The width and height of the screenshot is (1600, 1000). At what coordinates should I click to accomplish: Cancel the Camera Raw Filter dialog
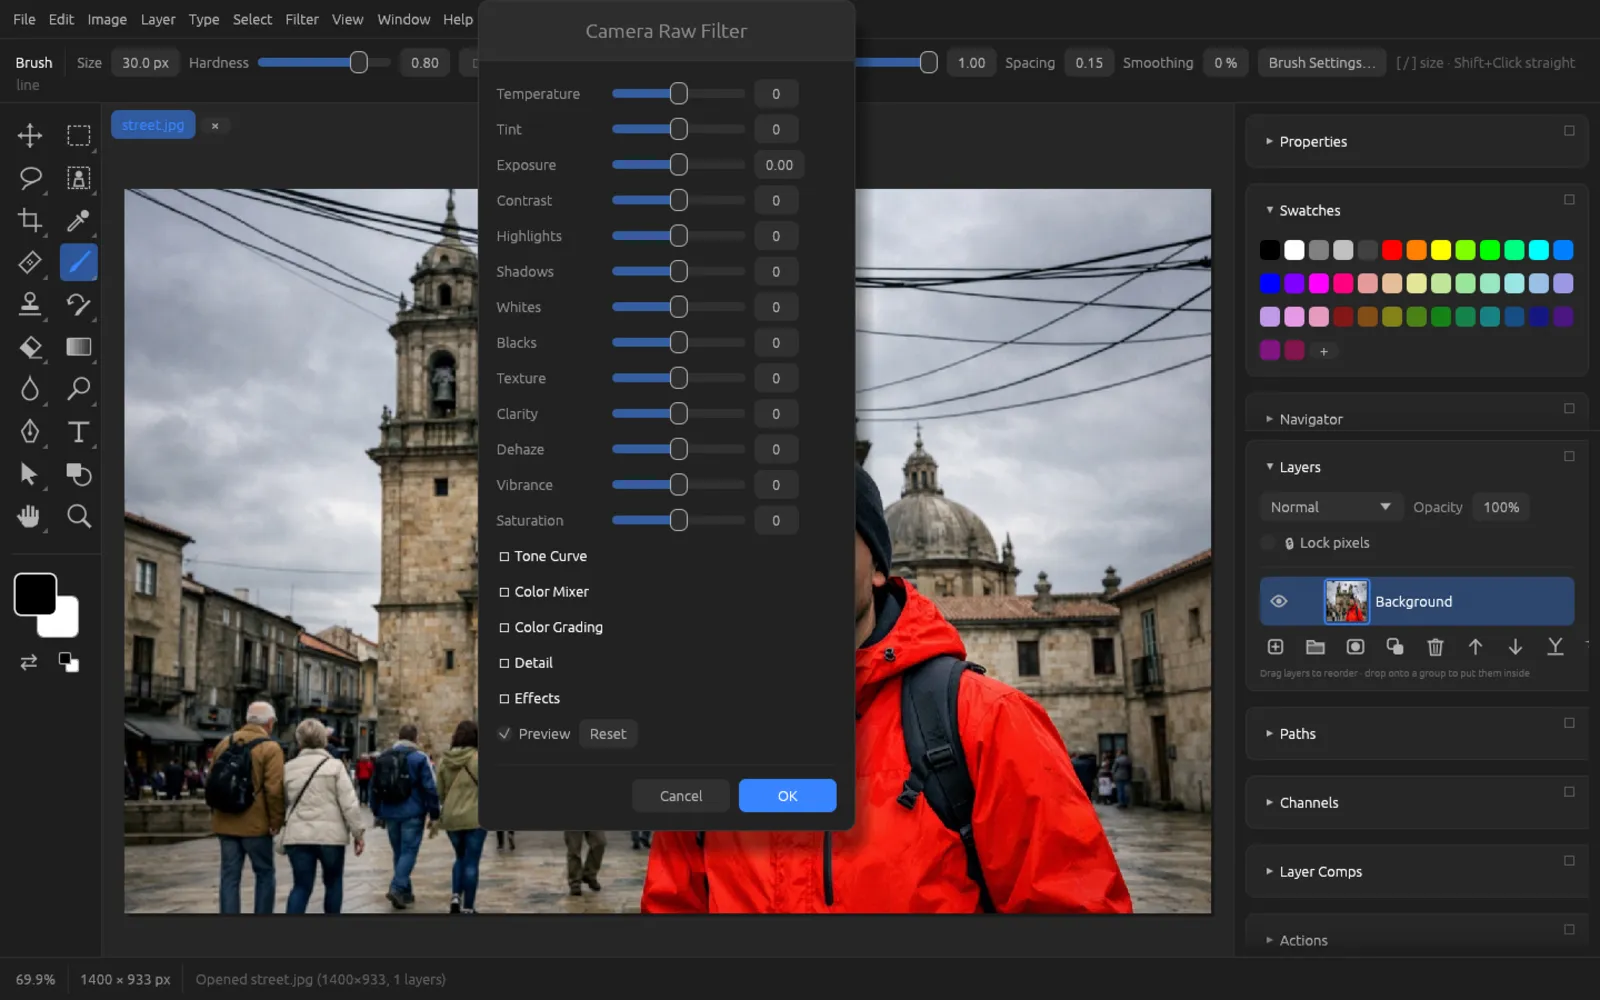[681, 796]
